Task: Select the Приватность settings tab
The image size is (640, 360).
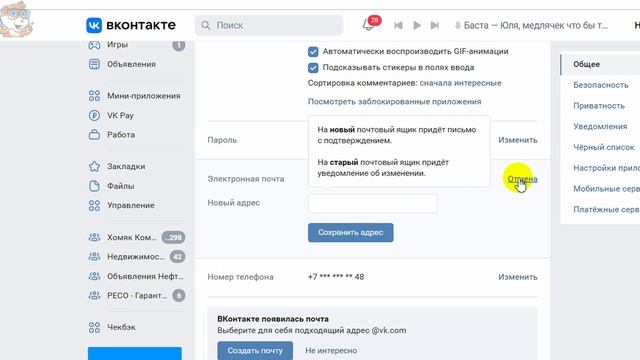Action: tap(600, 106)
